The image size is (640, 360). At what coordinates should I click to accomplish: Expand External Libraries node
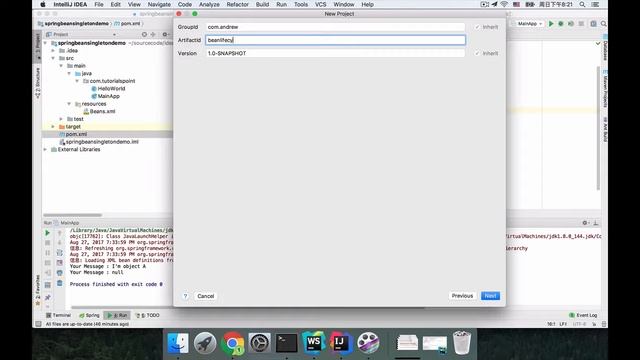(x=45, y=149)
